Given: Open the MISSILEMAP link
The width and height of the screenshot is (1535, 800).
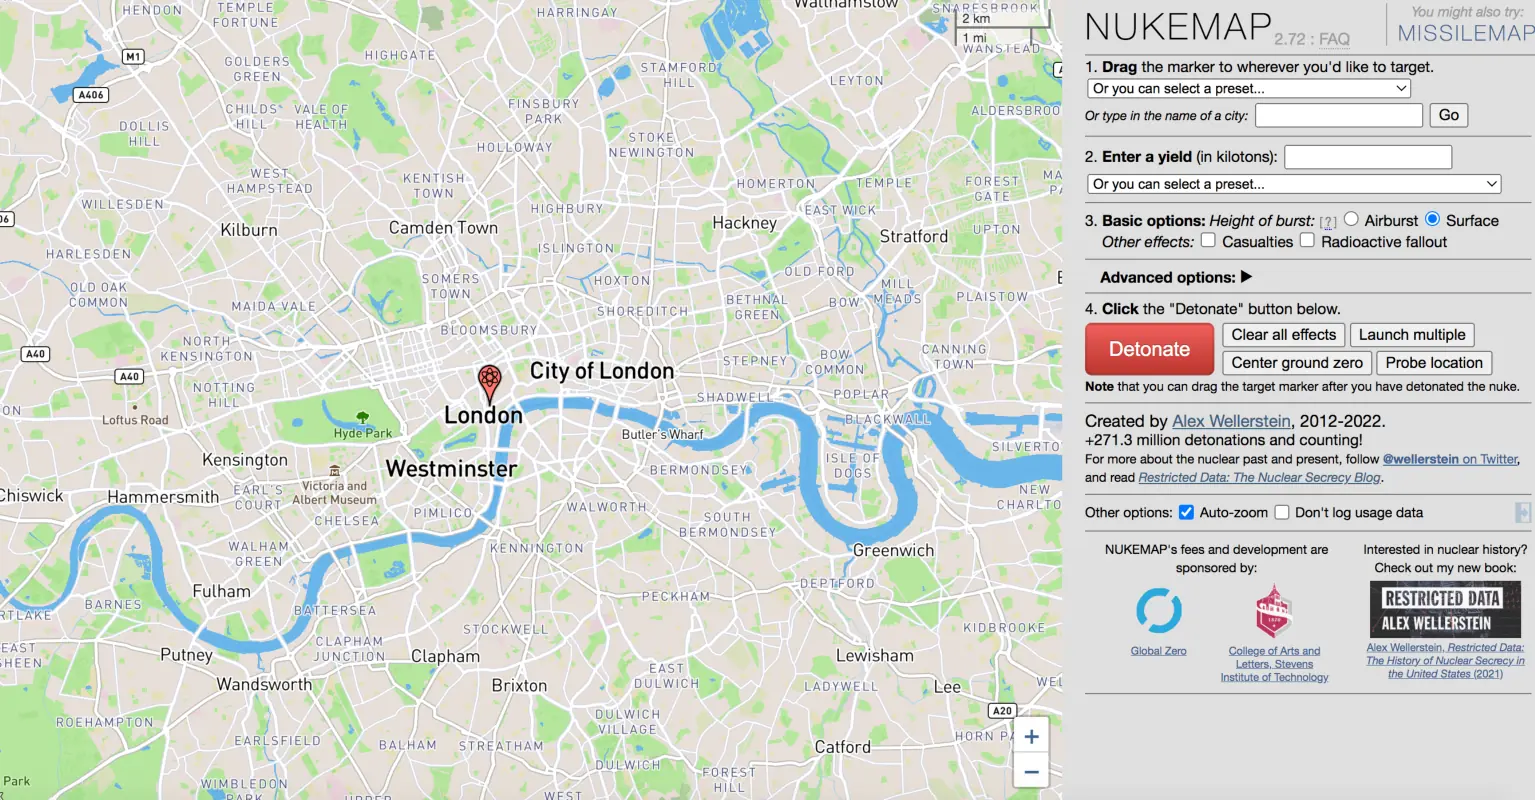Looking at the screenshot, I should [1465, 33].
